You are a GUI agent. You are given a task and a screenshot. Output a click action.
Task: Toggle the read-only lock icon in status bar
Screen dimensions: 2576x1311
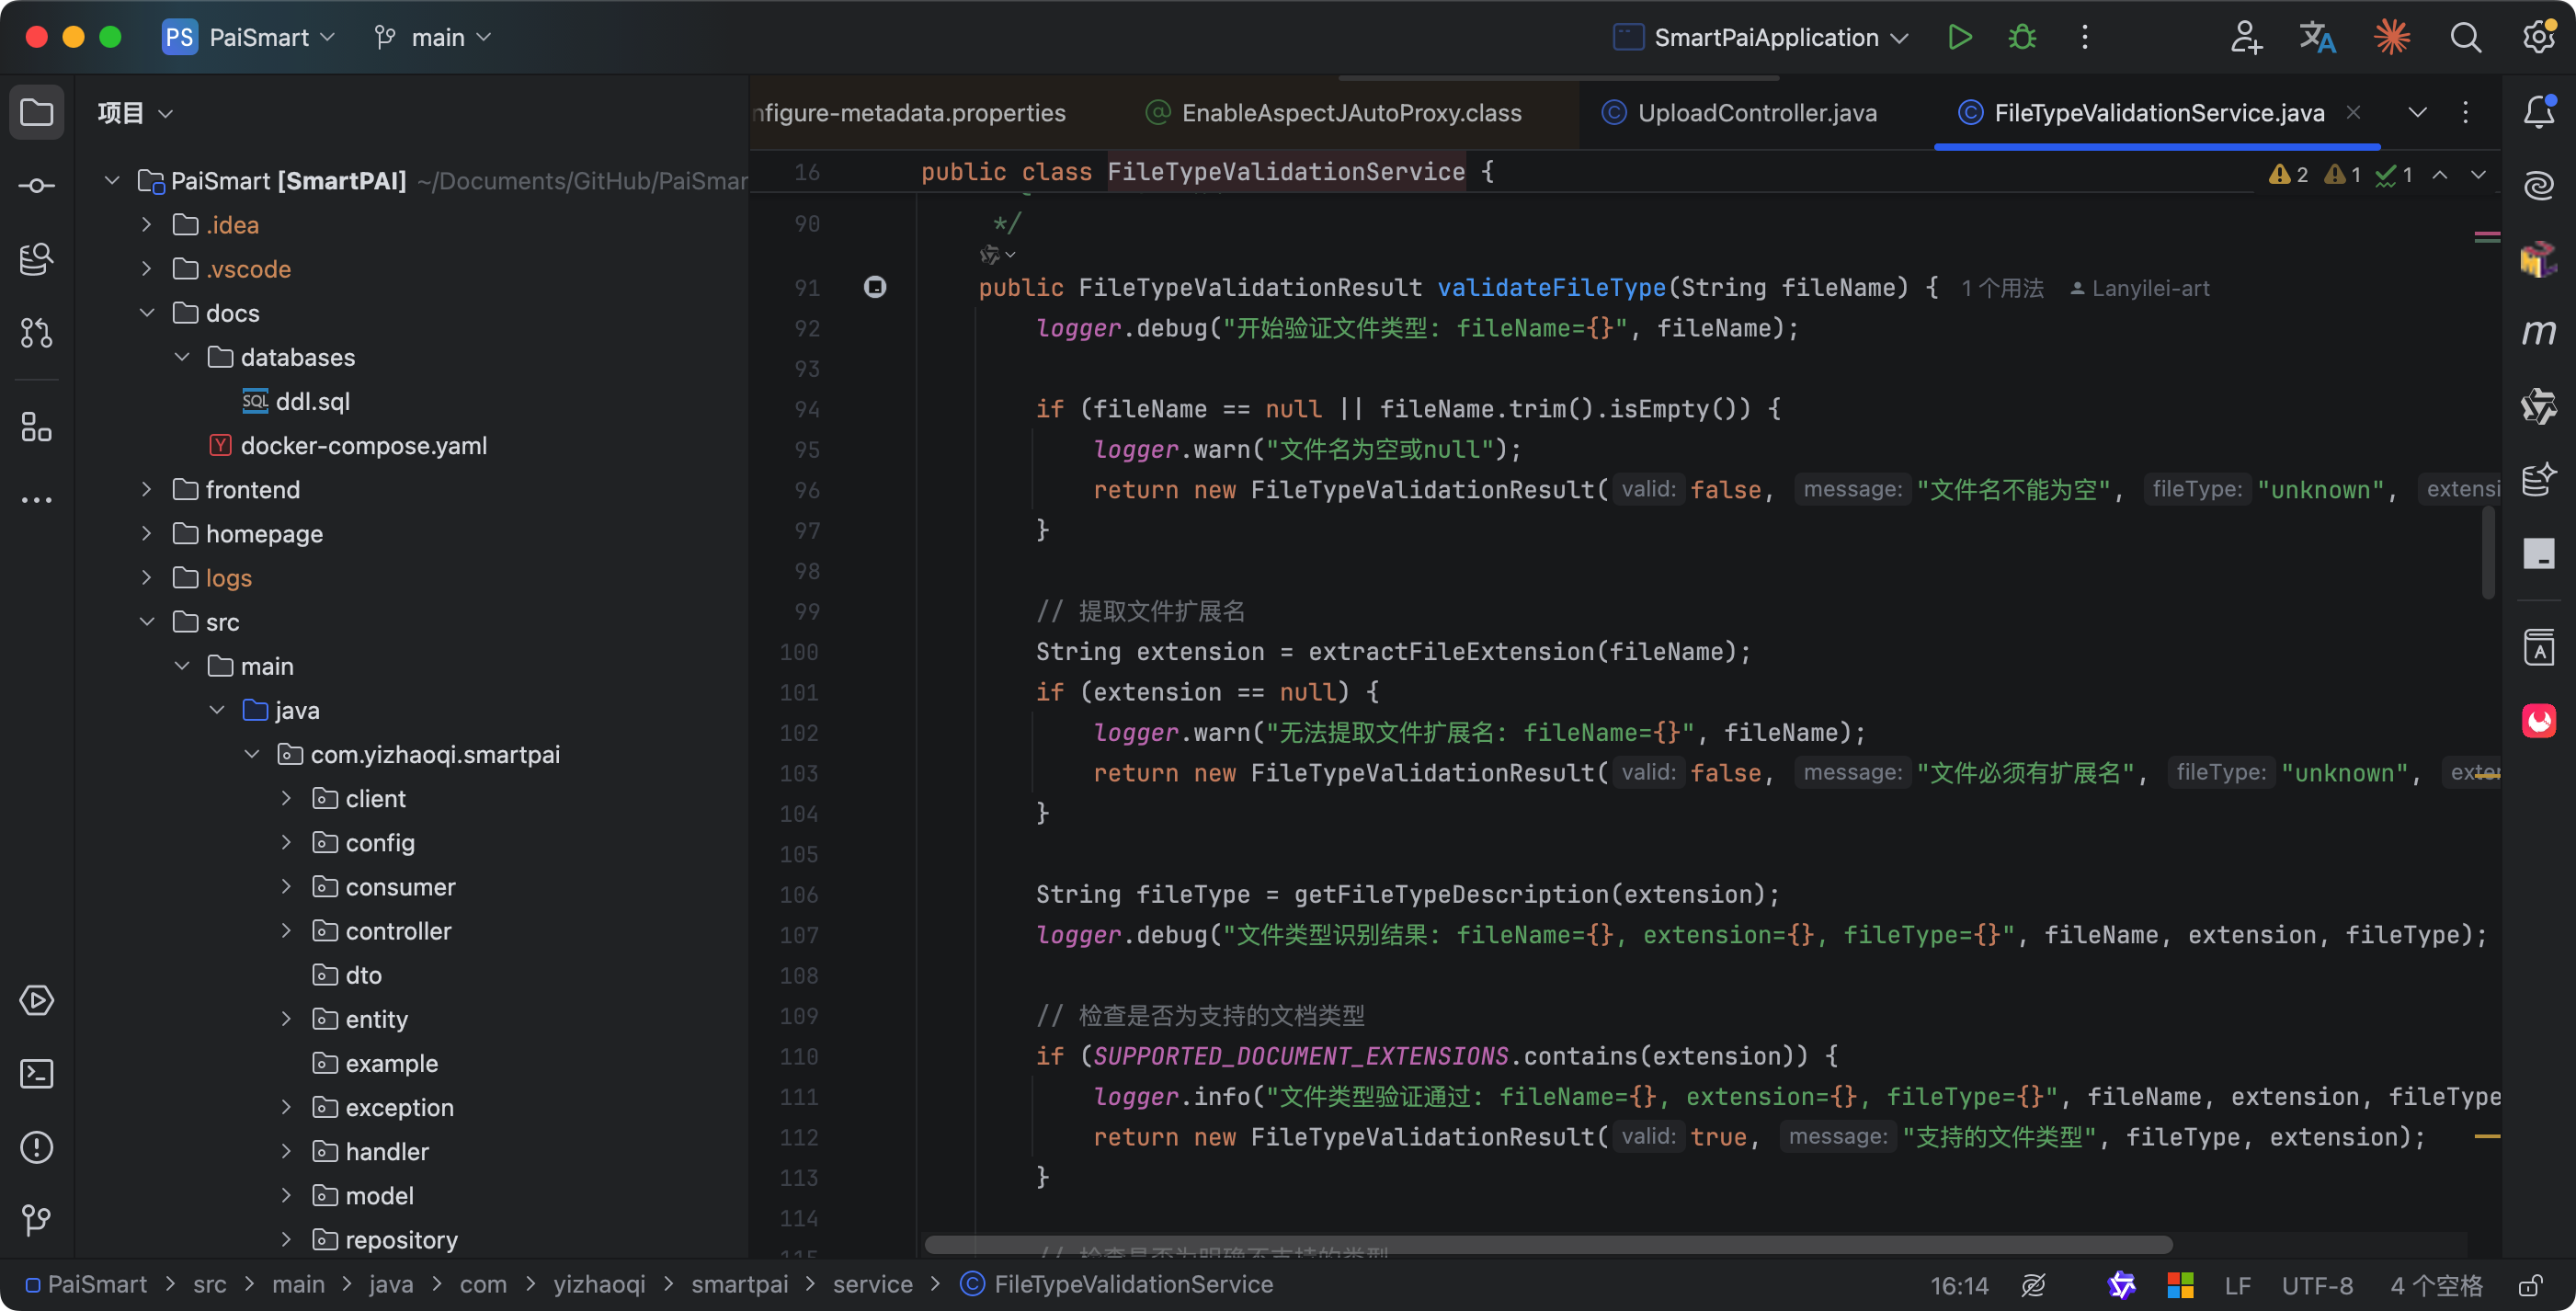[2530, 1285]
